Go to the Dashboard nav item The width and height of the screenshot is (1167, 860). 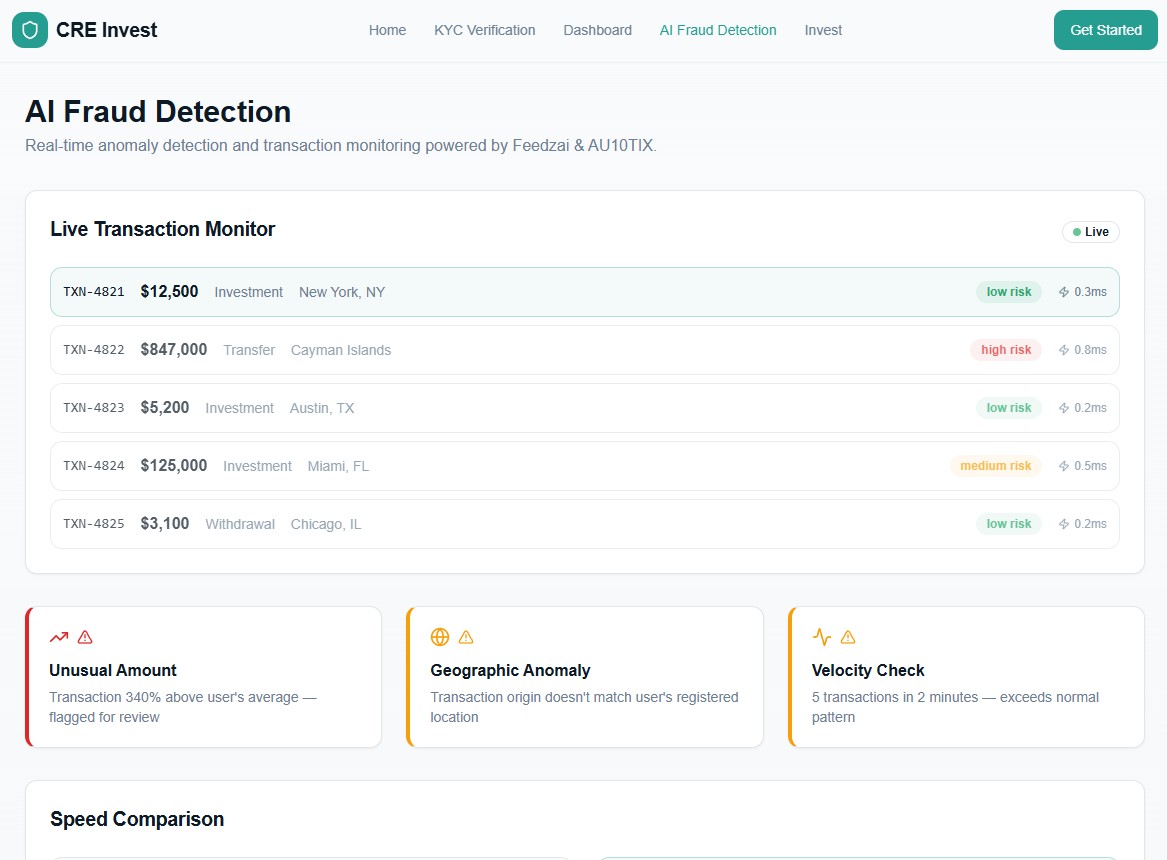tap(598, 31)
